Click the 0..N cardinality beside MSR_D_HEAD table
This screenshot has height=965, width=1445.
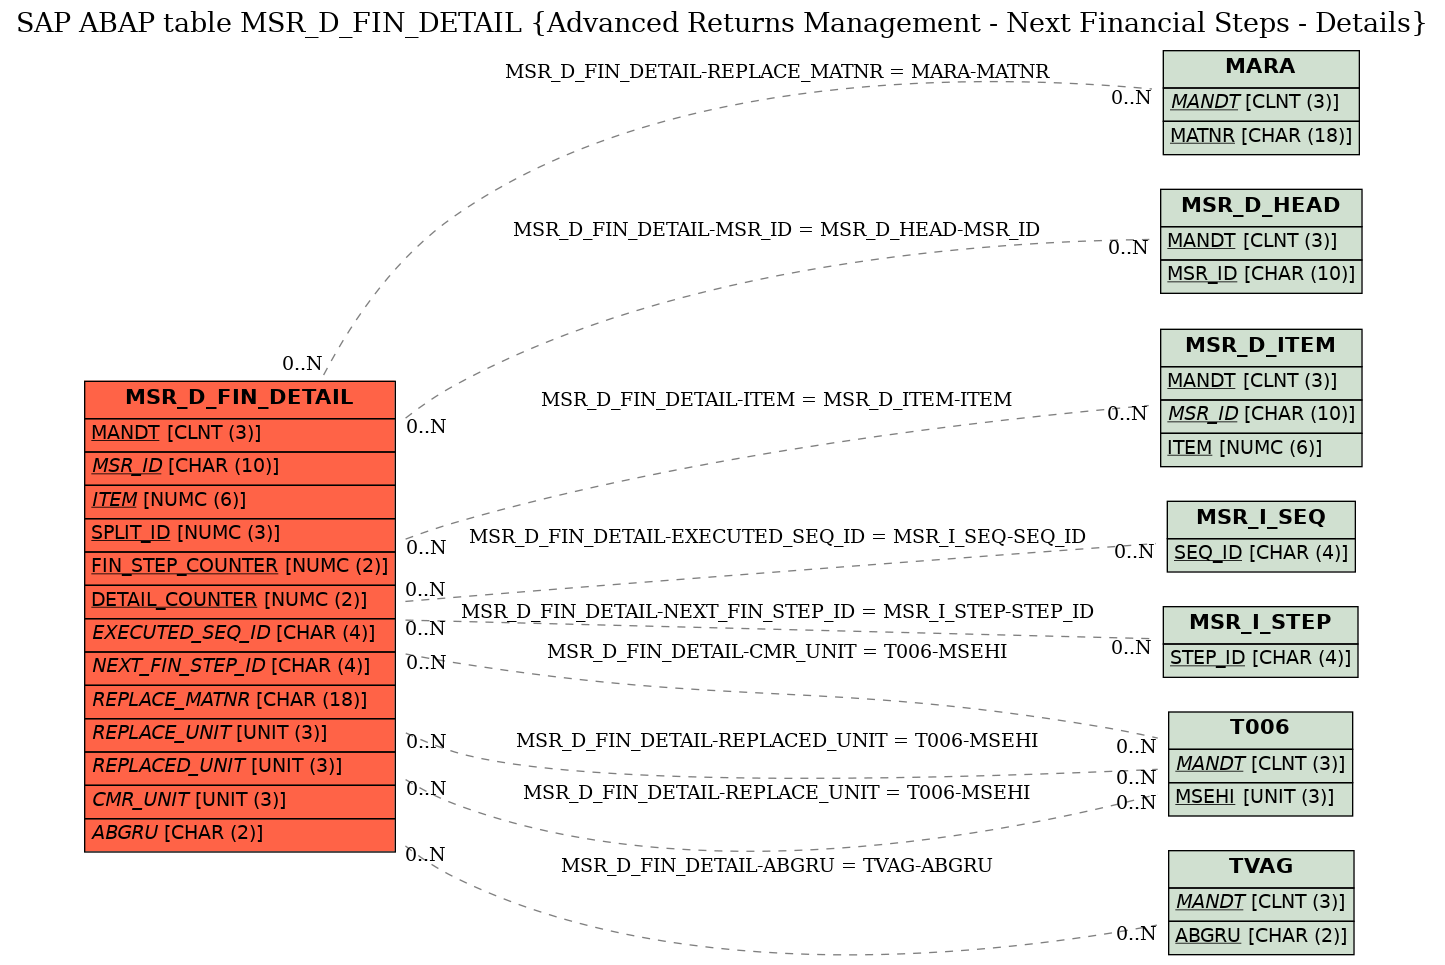(x=1128, y=248)
